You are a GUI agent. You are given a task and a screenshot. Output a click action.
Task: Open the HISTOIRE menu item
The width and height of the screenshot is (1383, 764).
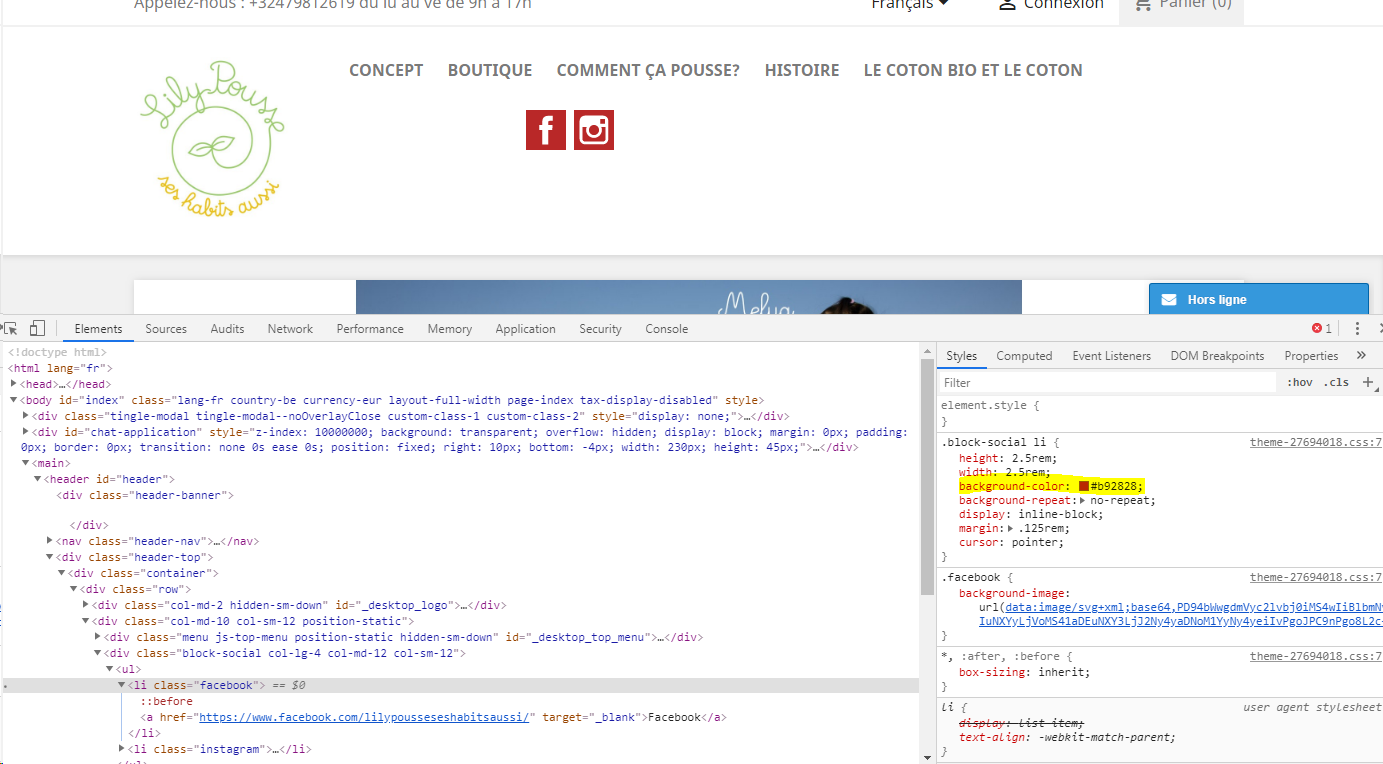(802, 70)
